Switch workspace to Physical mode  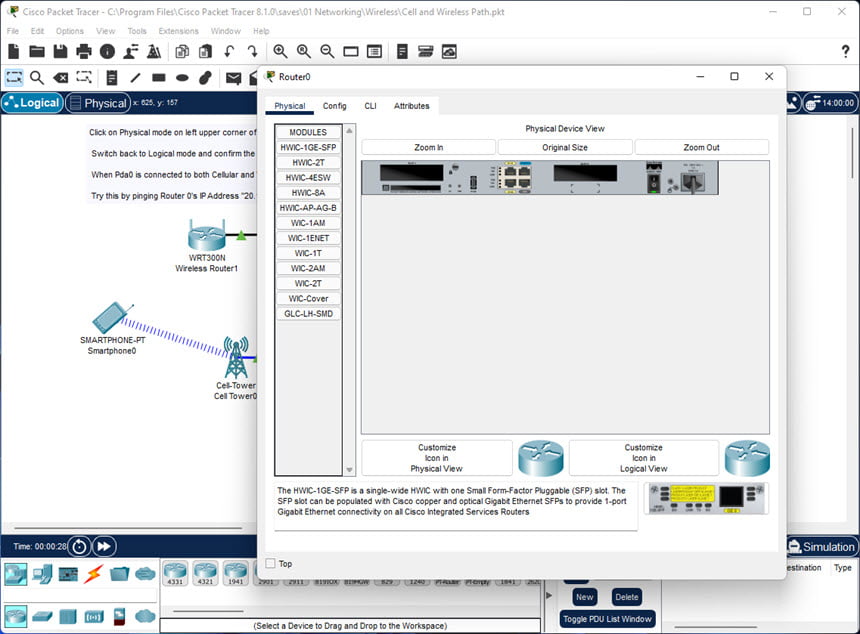point(98,103)
